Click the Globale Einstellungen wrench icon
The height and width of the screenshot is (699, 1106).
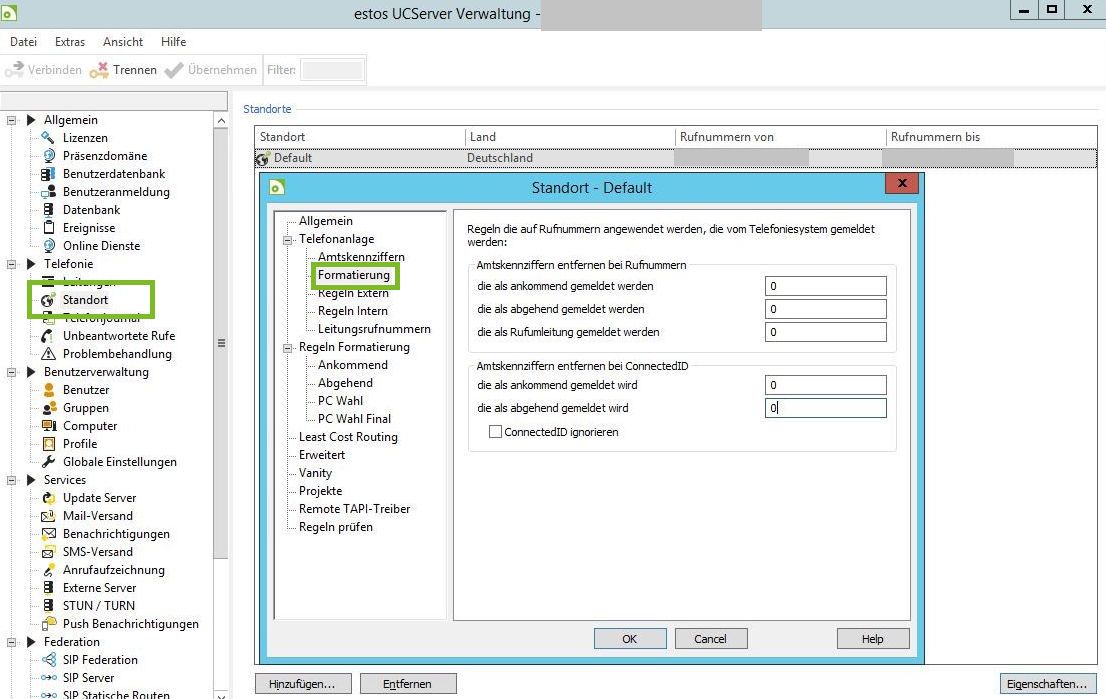pyautogui.click(x=49, y=461)
